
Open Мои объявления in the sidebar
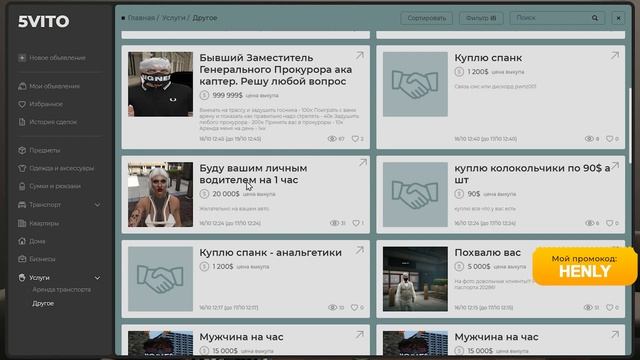(x=49, y=86)
